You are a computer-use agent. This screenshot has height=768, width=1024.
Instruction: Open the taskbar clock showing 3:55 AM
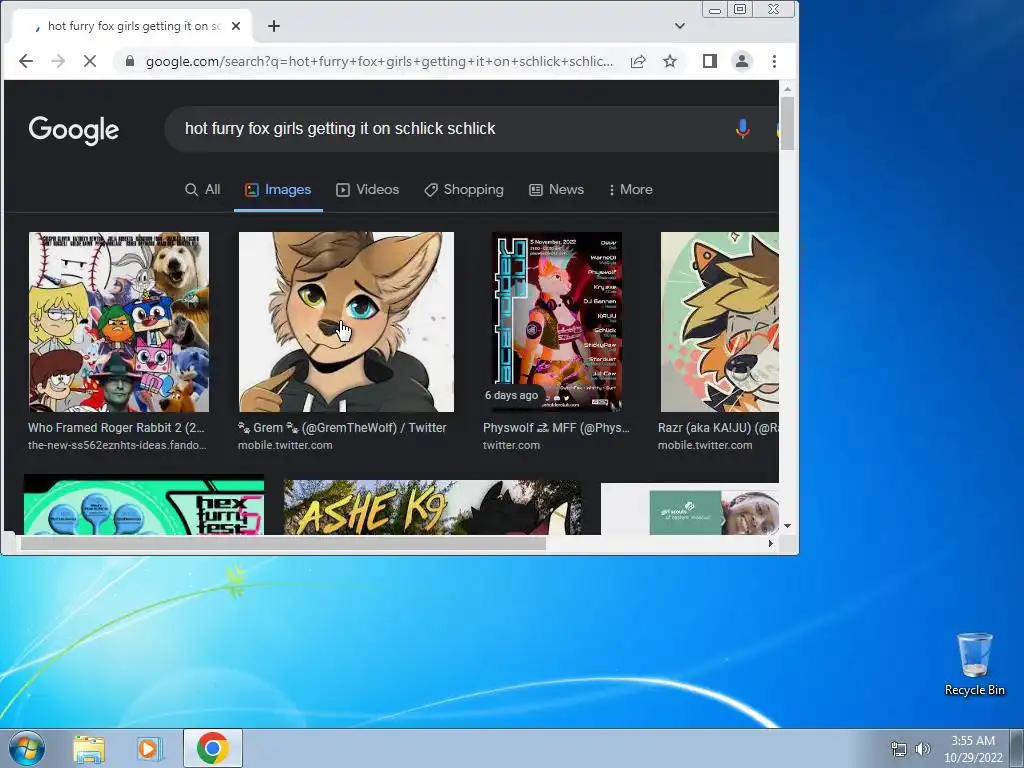tap(973, 749)
